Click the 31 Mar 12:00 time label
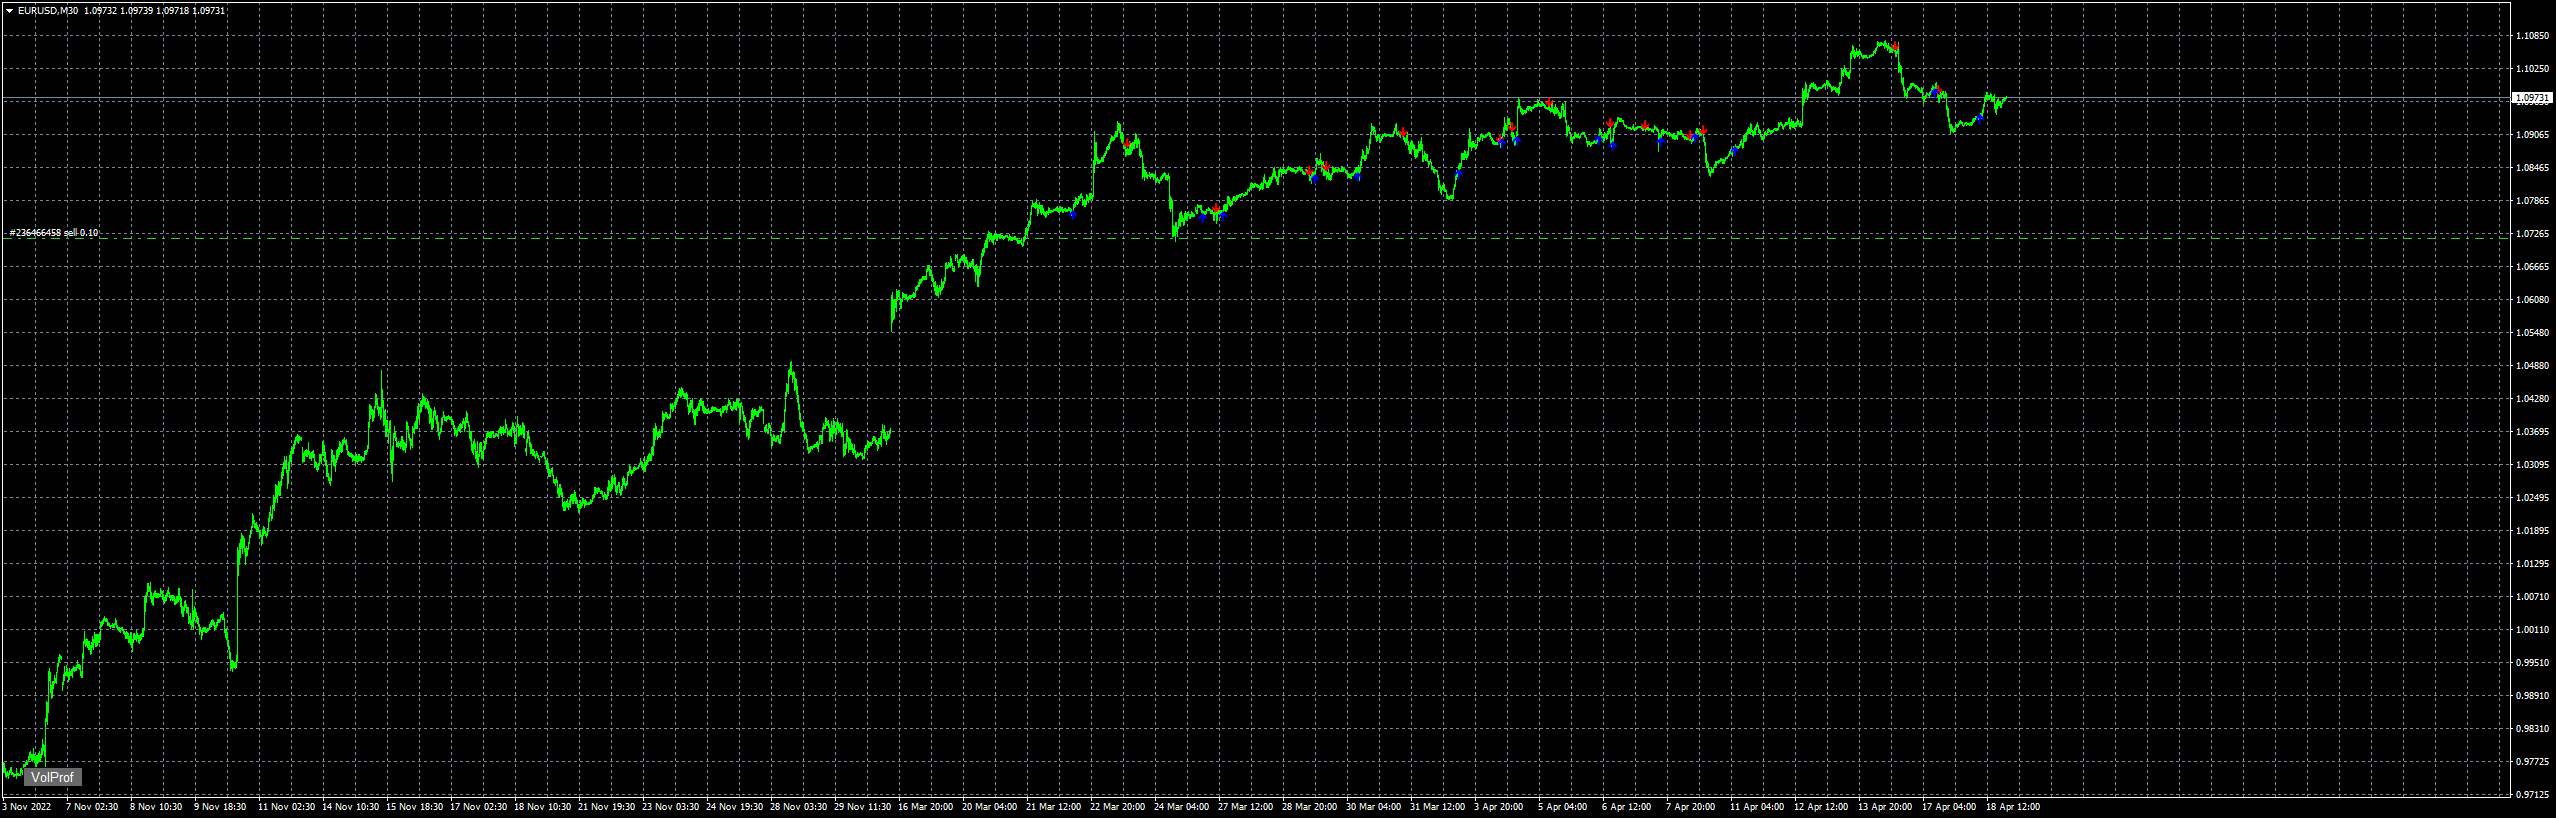Viewport: 2556px width, 818px height. pyautogui.click(x=1438, y=807)
